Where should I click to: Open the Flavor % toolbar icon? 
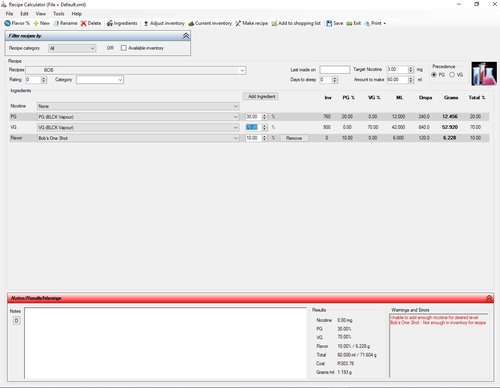pyautogui.click(x=17, y=23)
